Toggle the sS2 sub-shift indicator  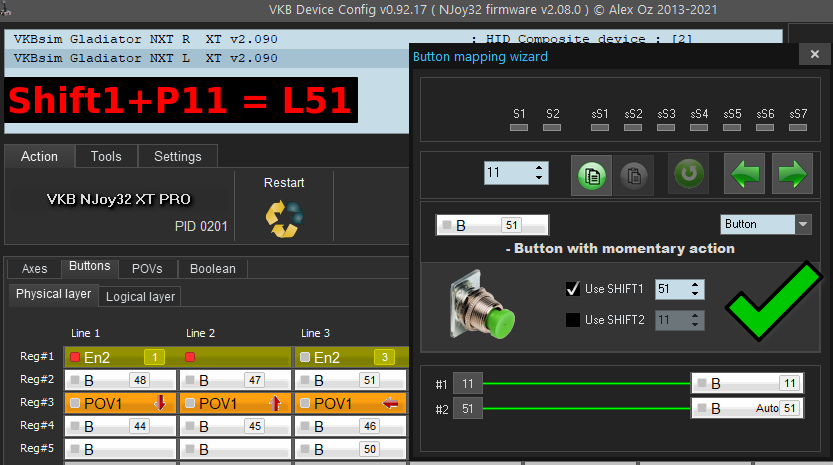633,128
